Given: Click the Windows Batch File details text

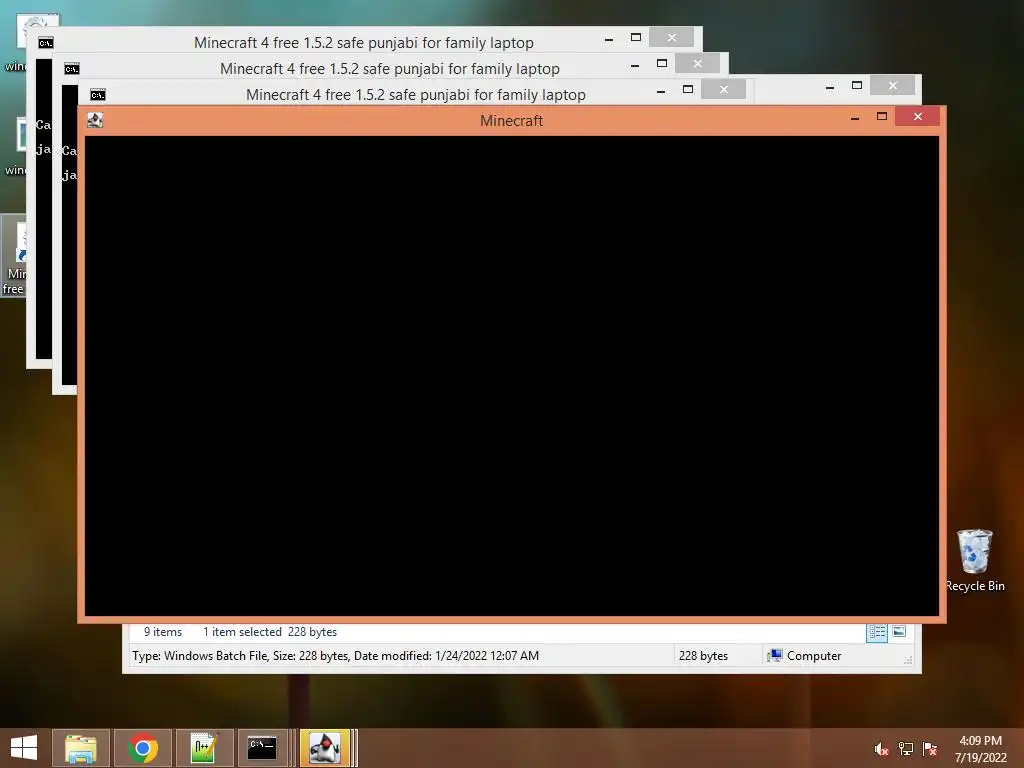Looking at the screenshot, I should click(x=336, y=656).
